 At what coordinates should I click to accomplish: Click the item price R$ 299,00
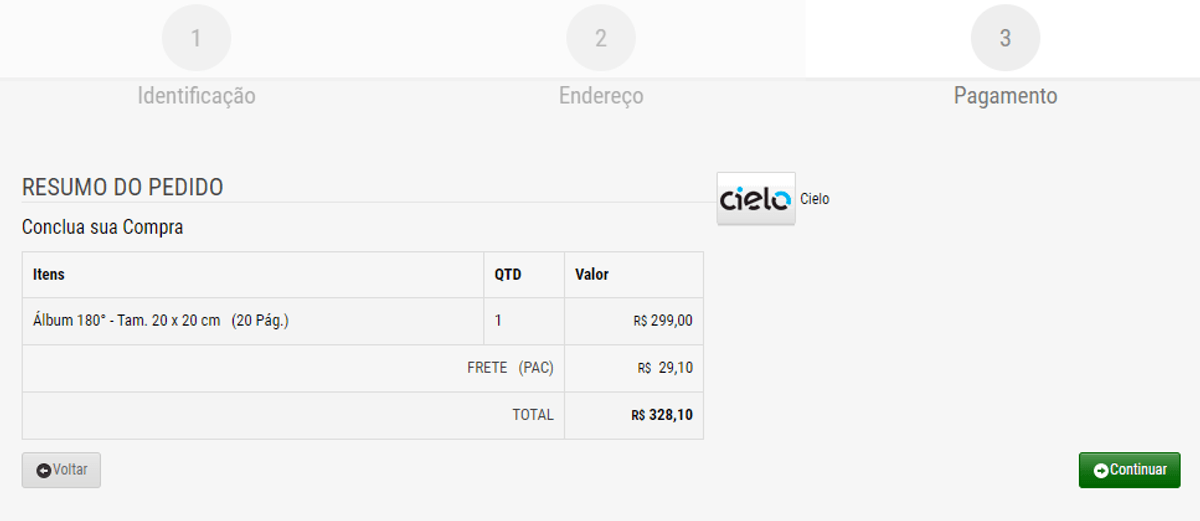tap(663, 321)
